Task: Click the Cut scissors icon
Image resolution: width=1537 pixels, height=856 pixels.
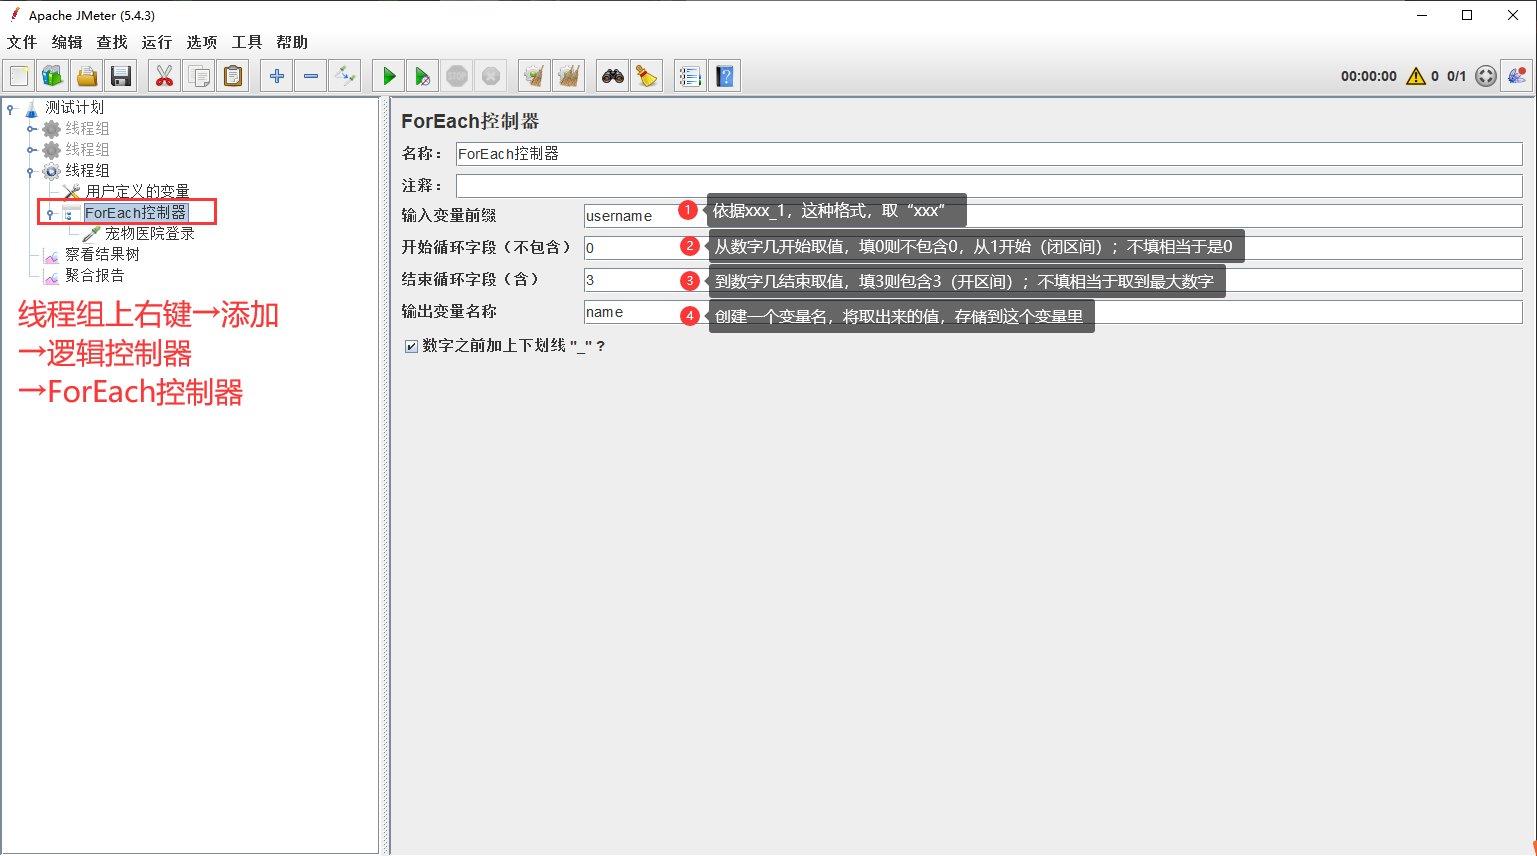Action: 164,76
